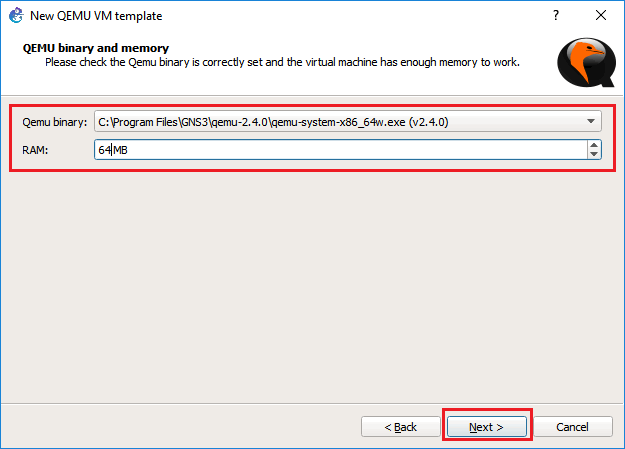Click the "New QEMU VM template" window title
Image resolution: width=625 pixels, height=449 pixels.
pyautogui.click(x=96, y=16)
